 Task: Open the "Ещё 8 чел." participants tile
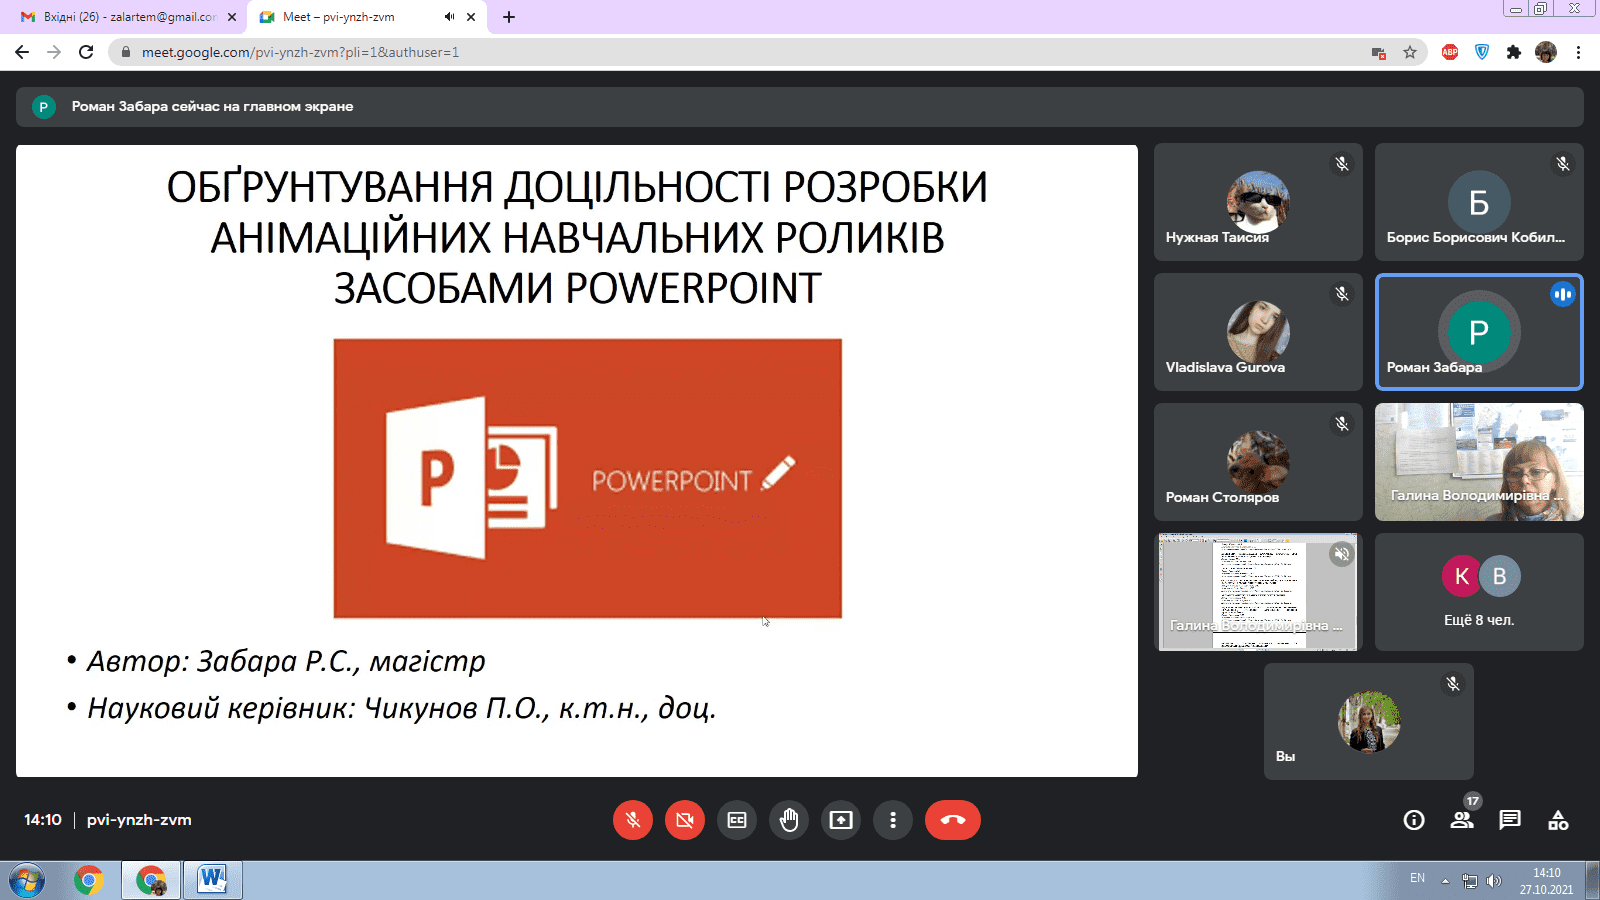point(1479,592)
